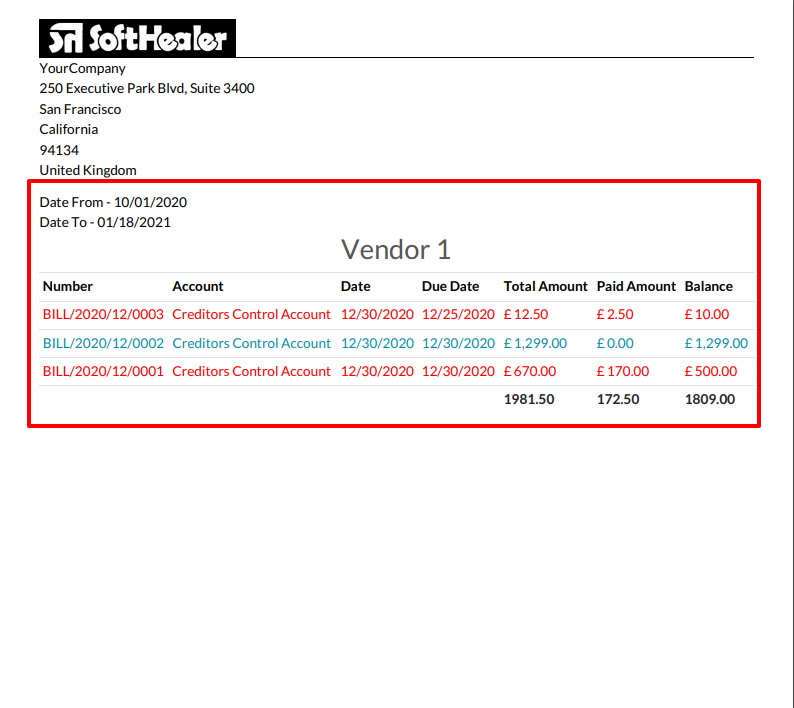
Task: Click paid amount £ 0.00
Action: [615, 343]
